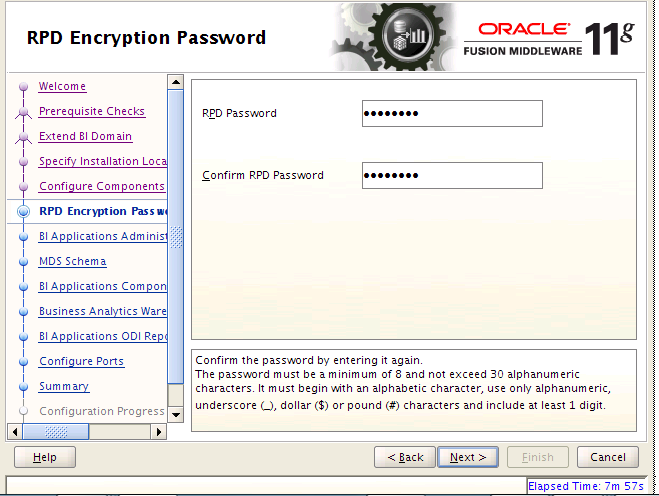The image size is (659, 496).
Task: Click the Extend BI Domain step node icon
Action: click(24, 137)
